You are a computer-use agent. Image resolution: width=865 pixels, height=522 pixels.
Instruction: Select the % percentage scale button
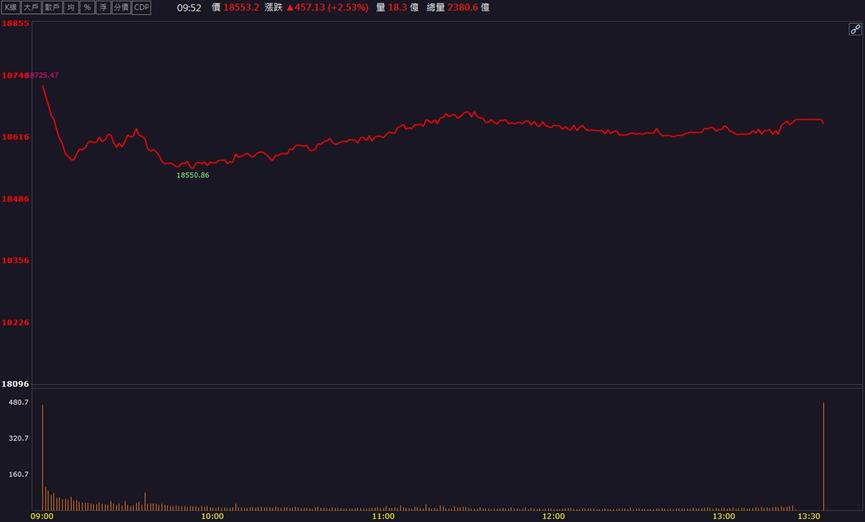(x=87, y=7)
